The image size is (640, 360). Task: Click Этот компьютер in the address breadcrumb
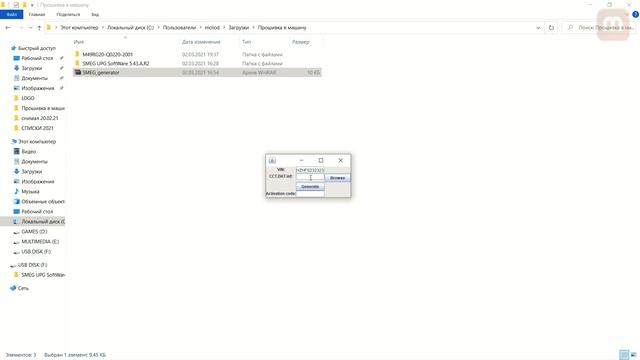[x=80, y=28]
